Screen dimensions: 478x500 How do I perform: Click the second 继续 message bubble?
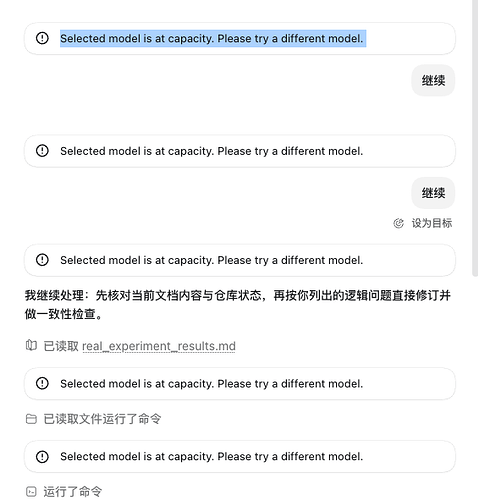[x=433, y=193]
